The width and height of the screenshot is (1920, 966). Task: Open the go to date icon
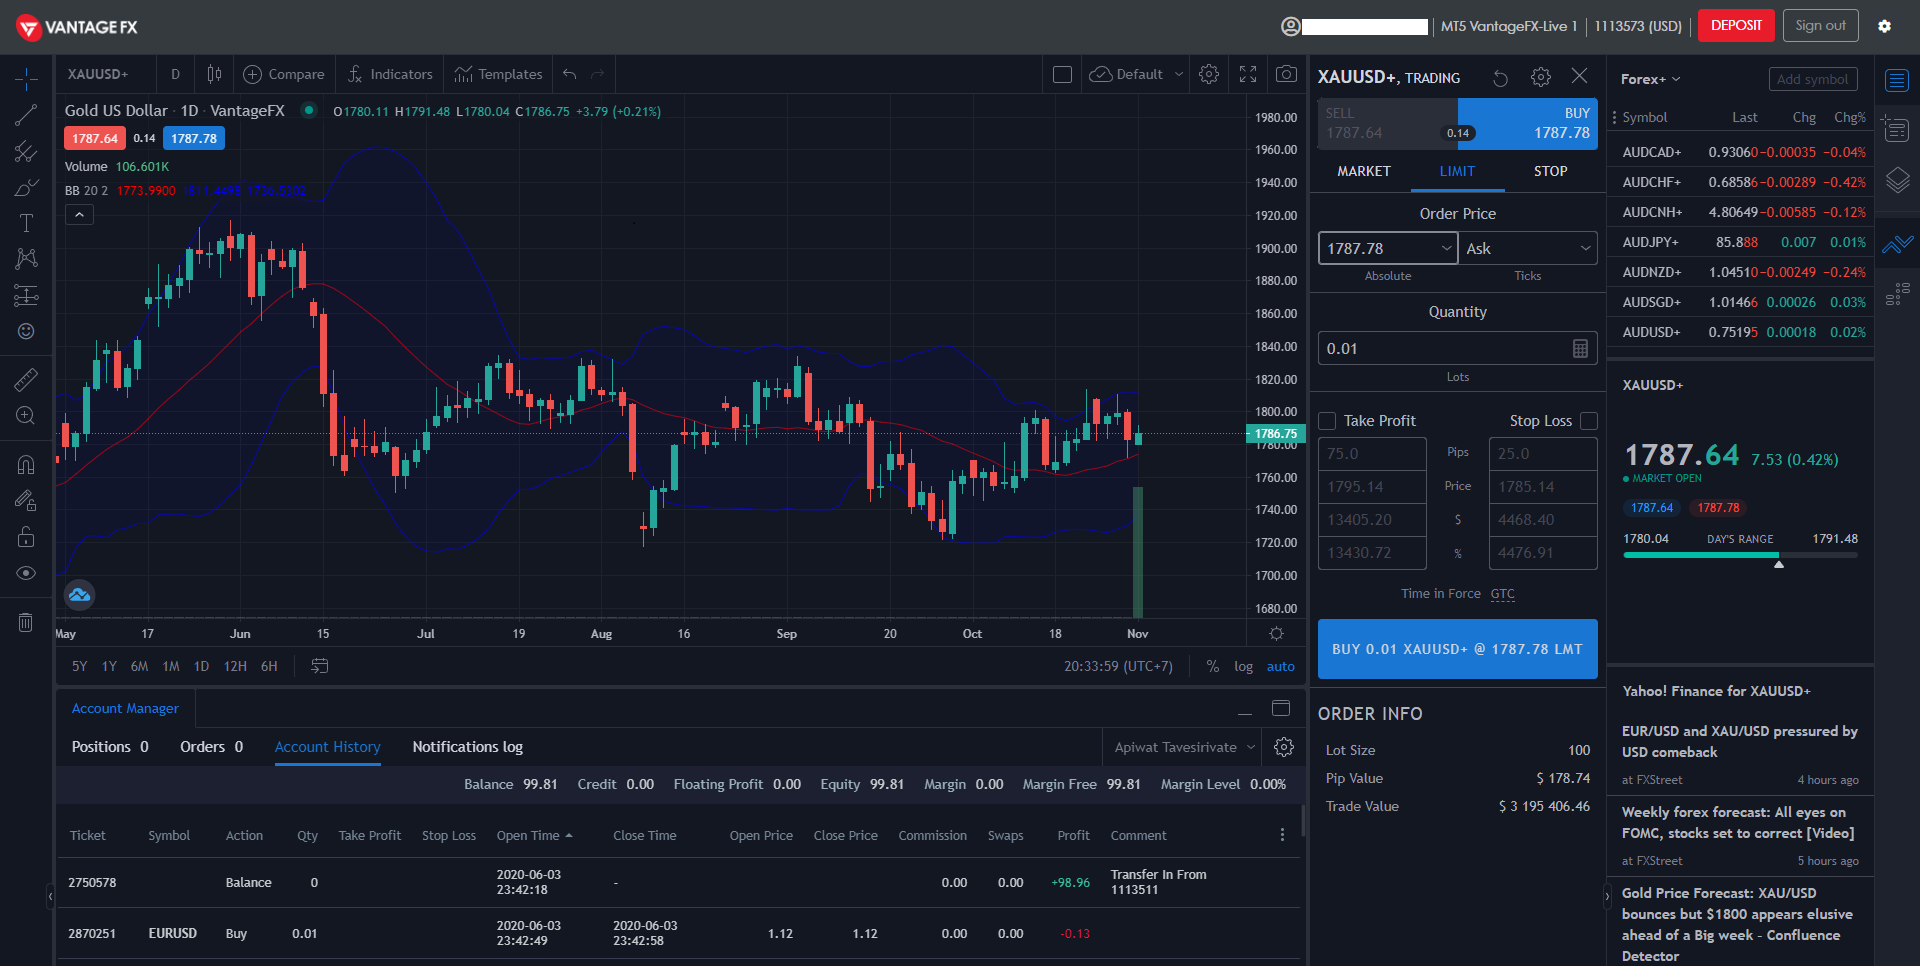319,666
